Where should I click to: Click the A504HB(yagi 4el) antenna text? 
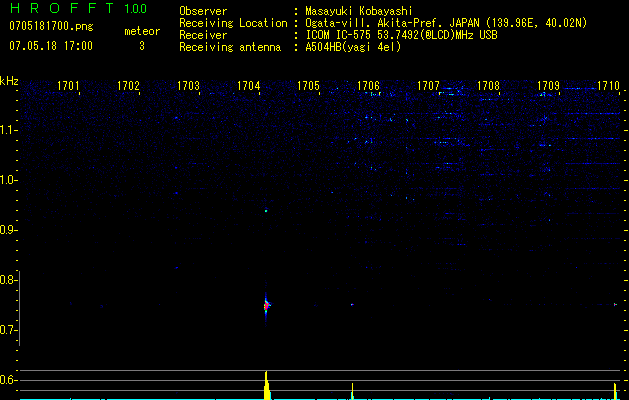(353, 47)
